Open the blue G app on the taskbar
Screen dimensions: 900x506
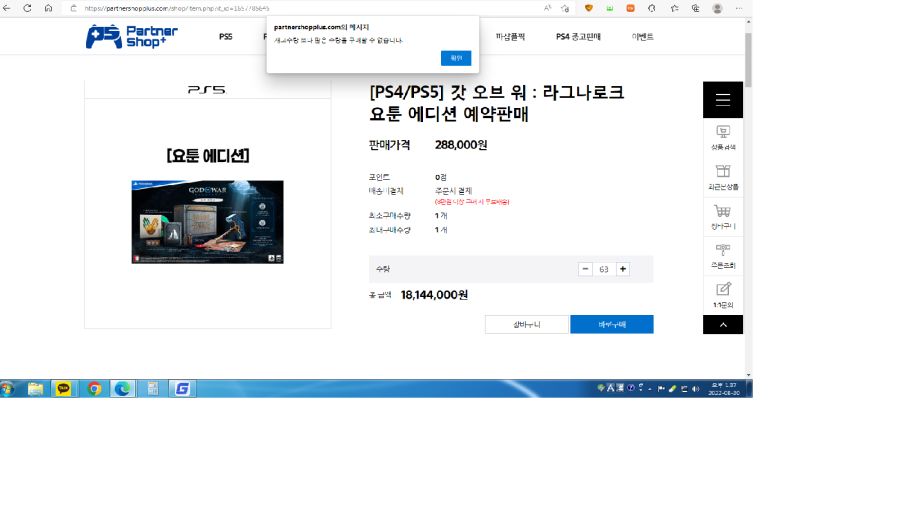(183, 388)
